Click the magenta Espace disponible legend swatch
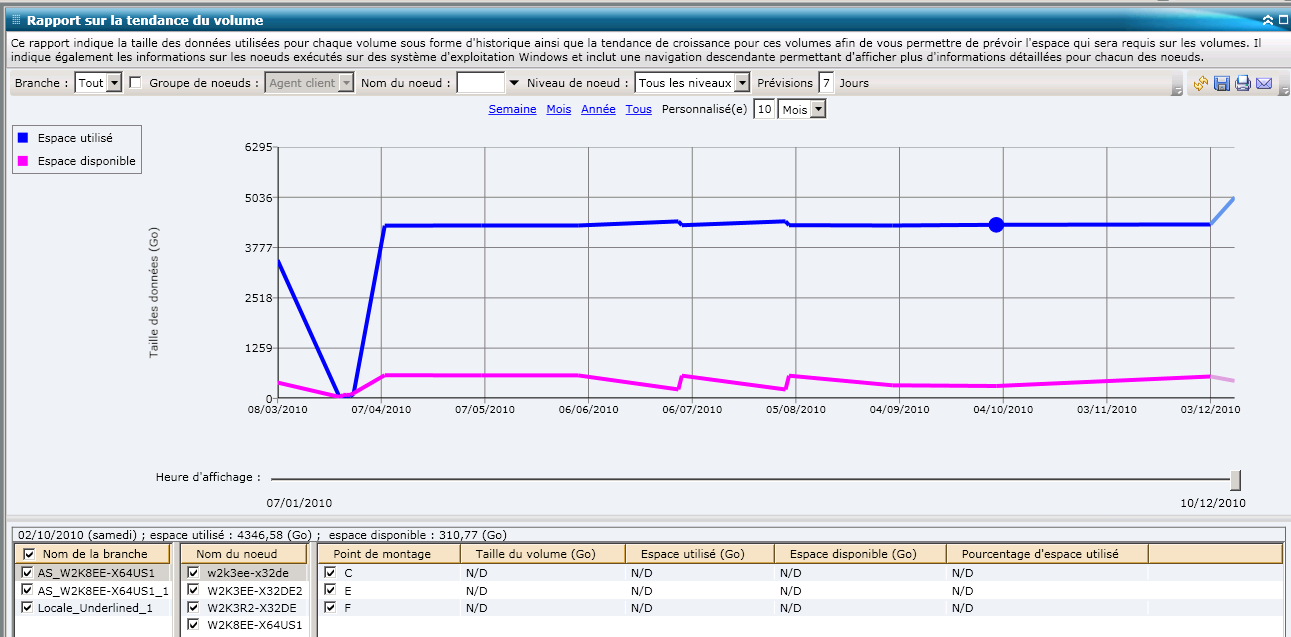1291x637 pixels. (22, 161)
